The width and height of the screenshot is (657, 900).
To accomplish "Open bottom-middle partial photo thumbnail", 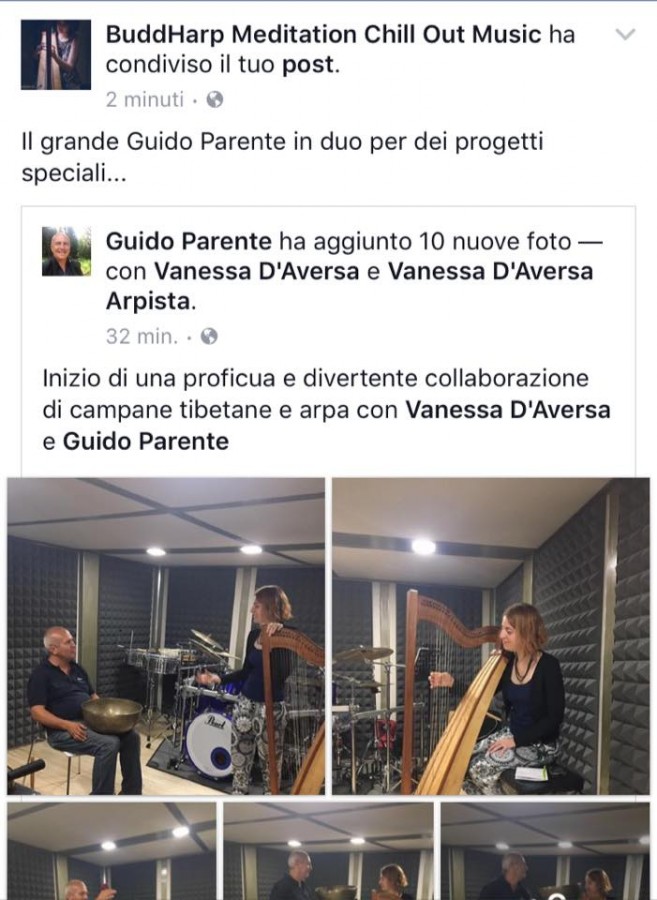I will pyautogui.click(x=328, y=851).
